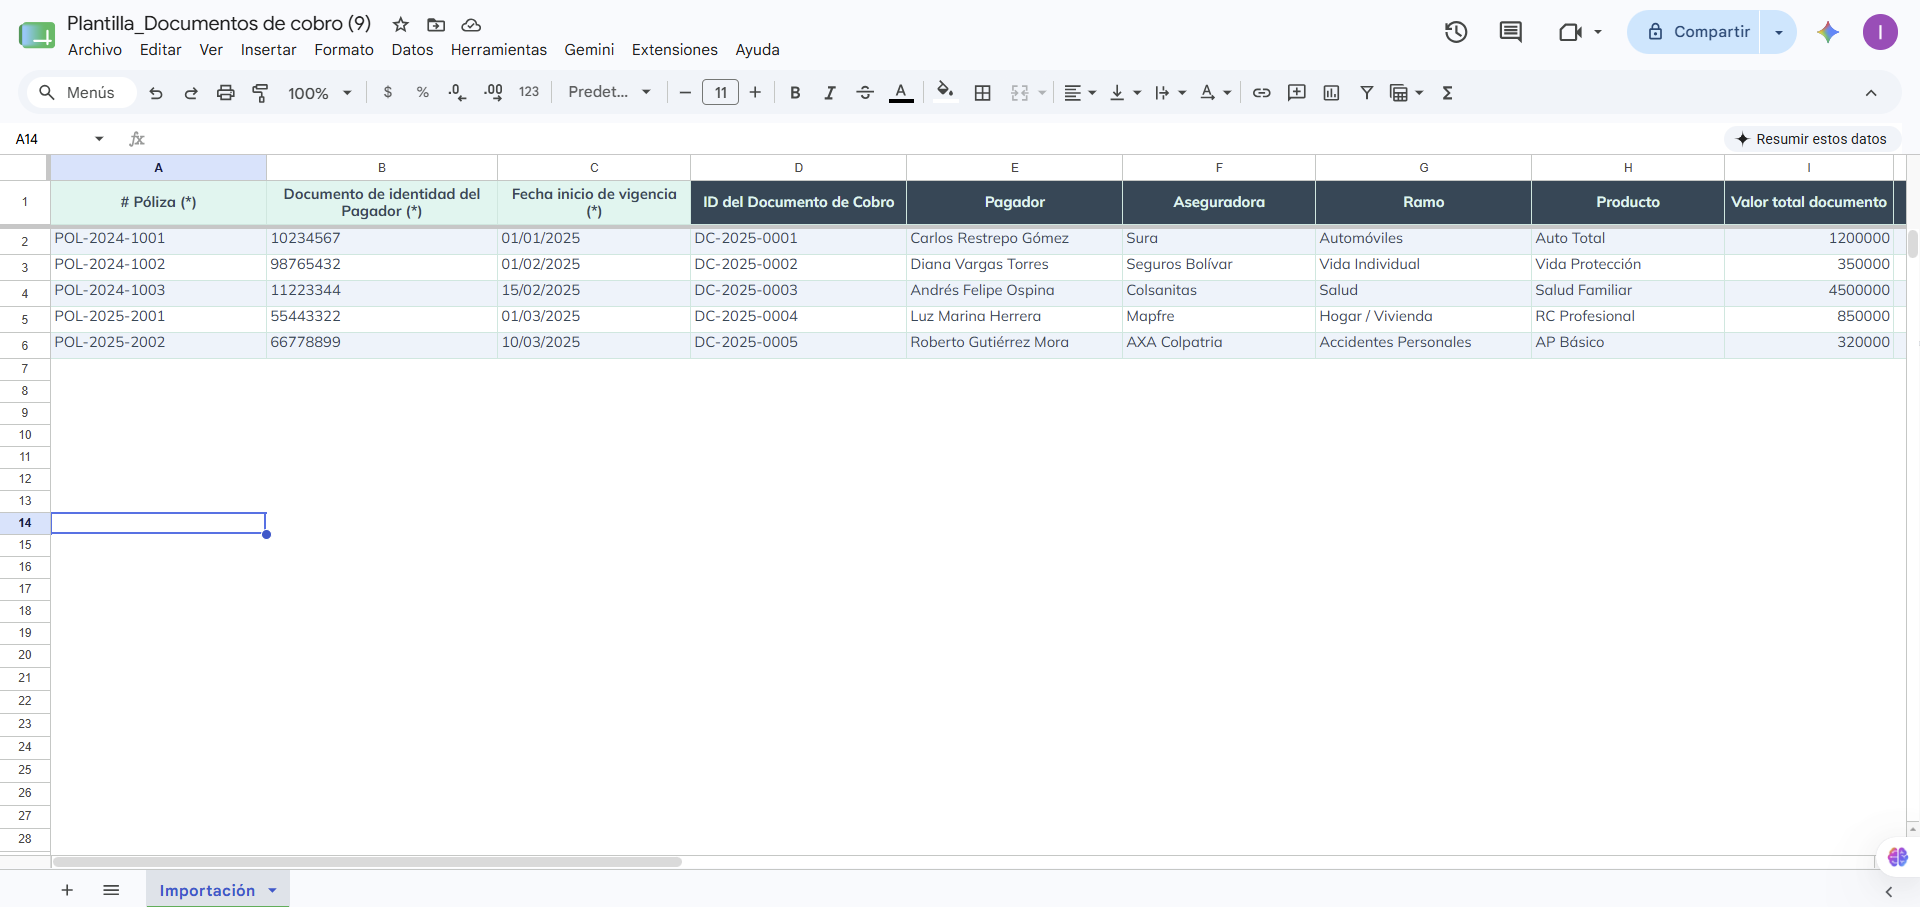The width and height of the screenshot is (1920, 907).
Task: Expand the Name box dropdown
Action: pyautogui.click(x=99, y=139)
